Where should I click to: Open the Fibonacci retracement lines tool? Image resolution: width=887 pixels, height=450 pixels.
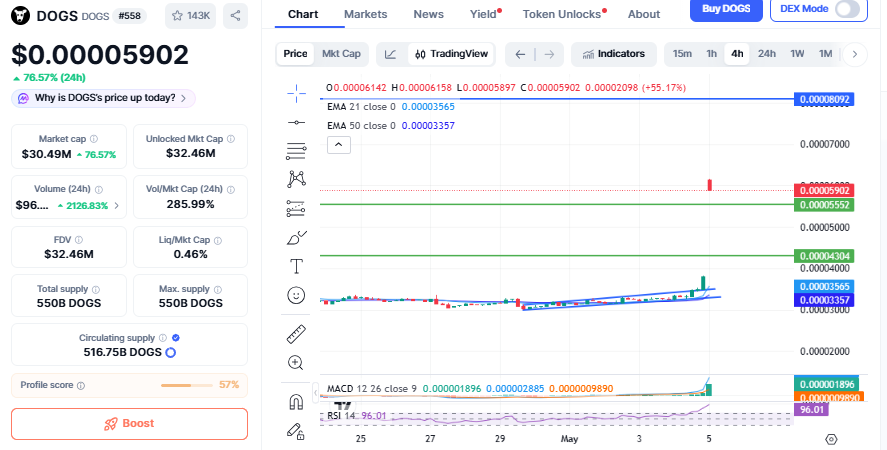point(296,151)
